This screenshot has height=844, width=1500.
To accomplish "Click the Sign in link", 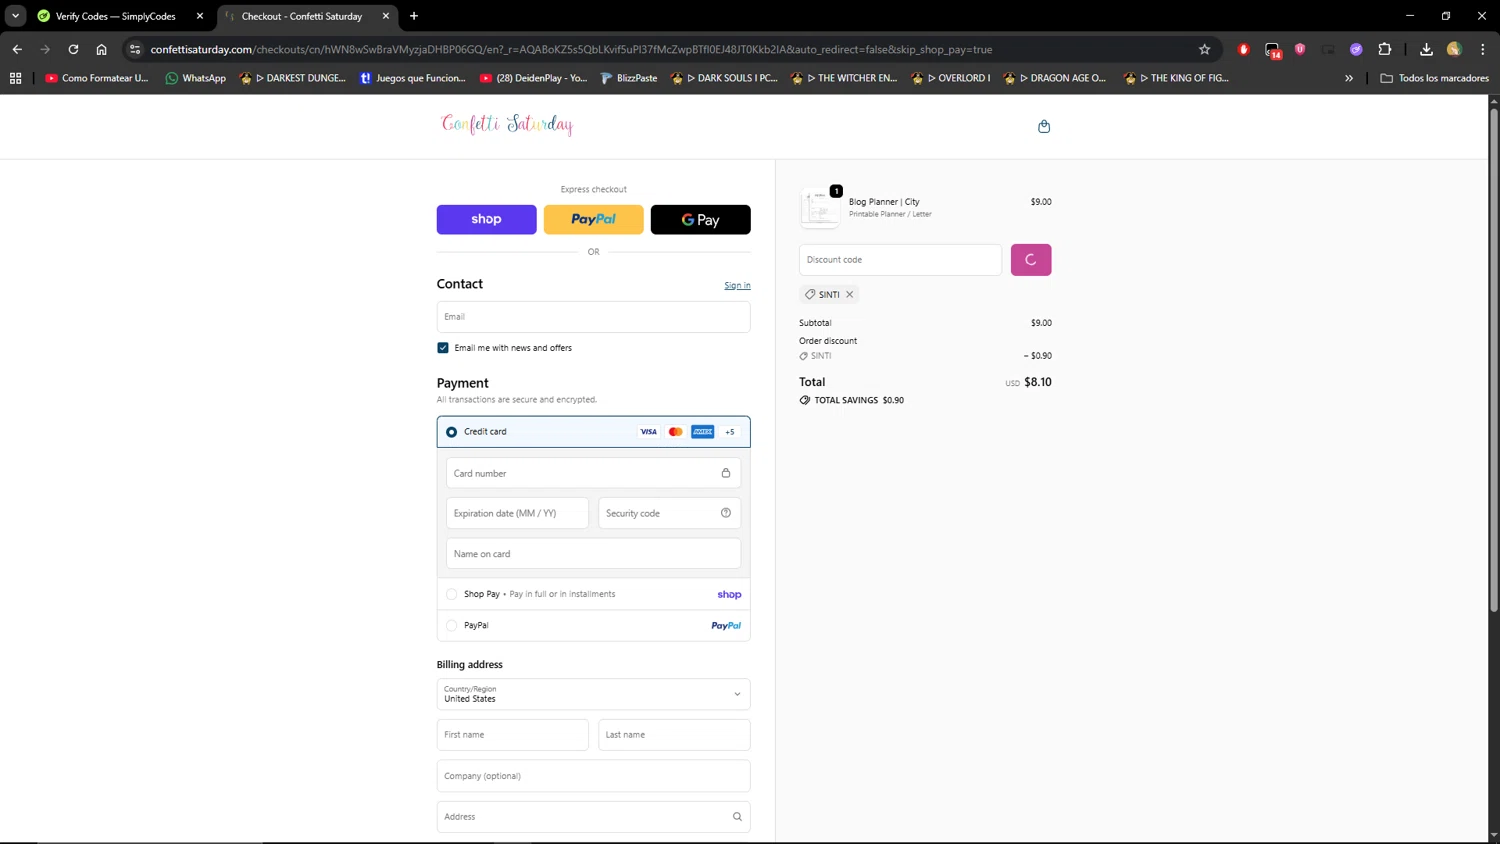I will 737,286.
